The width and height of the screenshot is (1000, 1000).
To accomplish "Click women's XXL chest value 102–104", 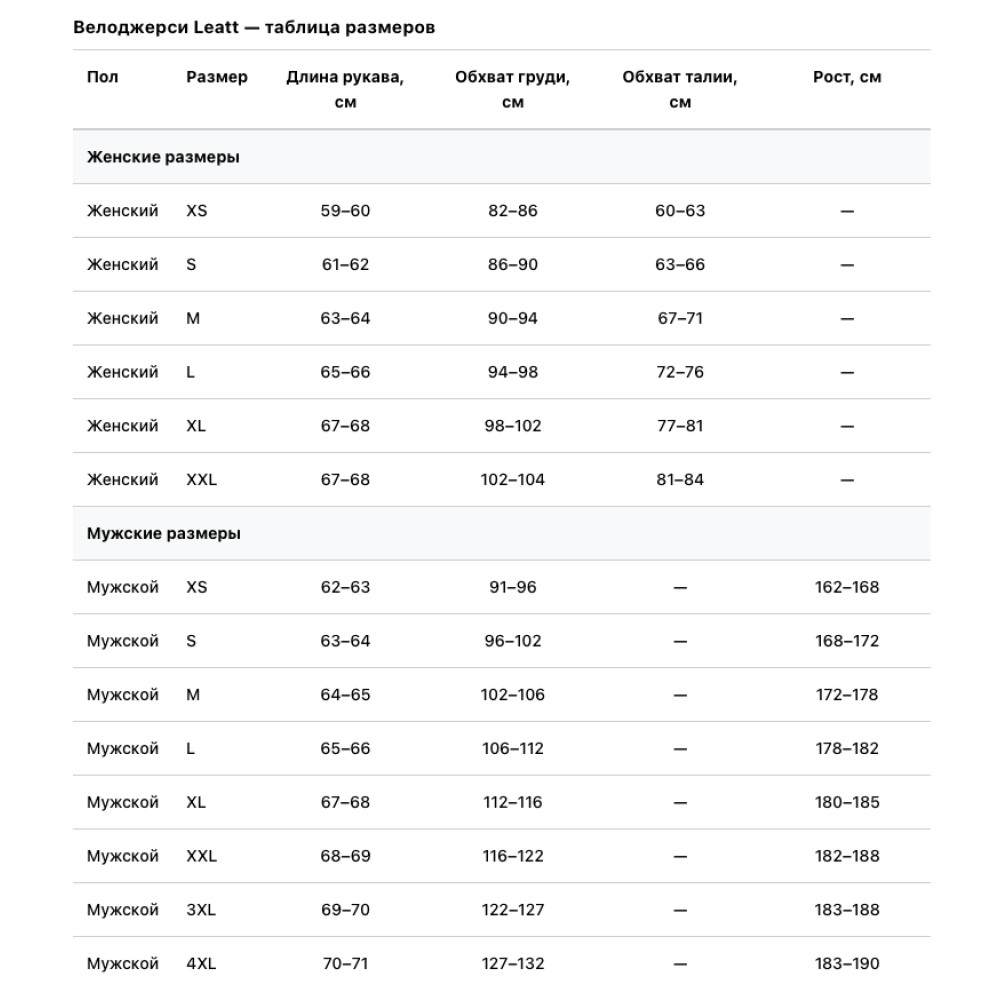I will point(513,480).
